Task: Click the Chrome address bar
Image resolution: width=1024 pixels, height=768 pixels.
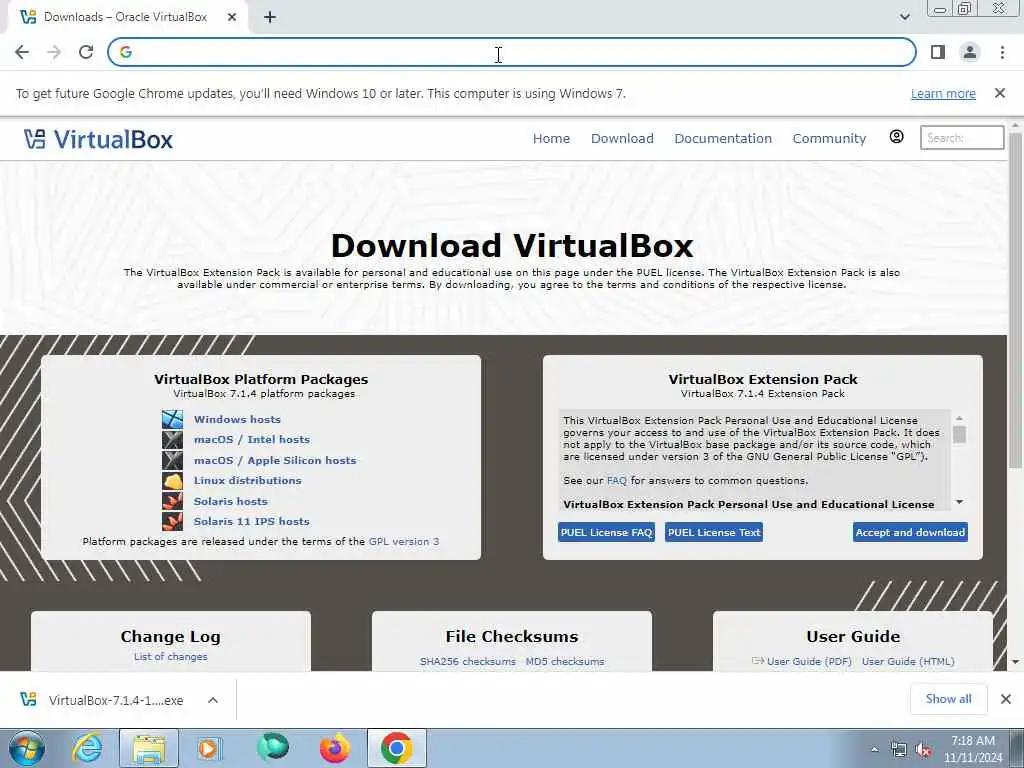Action: (x=512, y=52)
